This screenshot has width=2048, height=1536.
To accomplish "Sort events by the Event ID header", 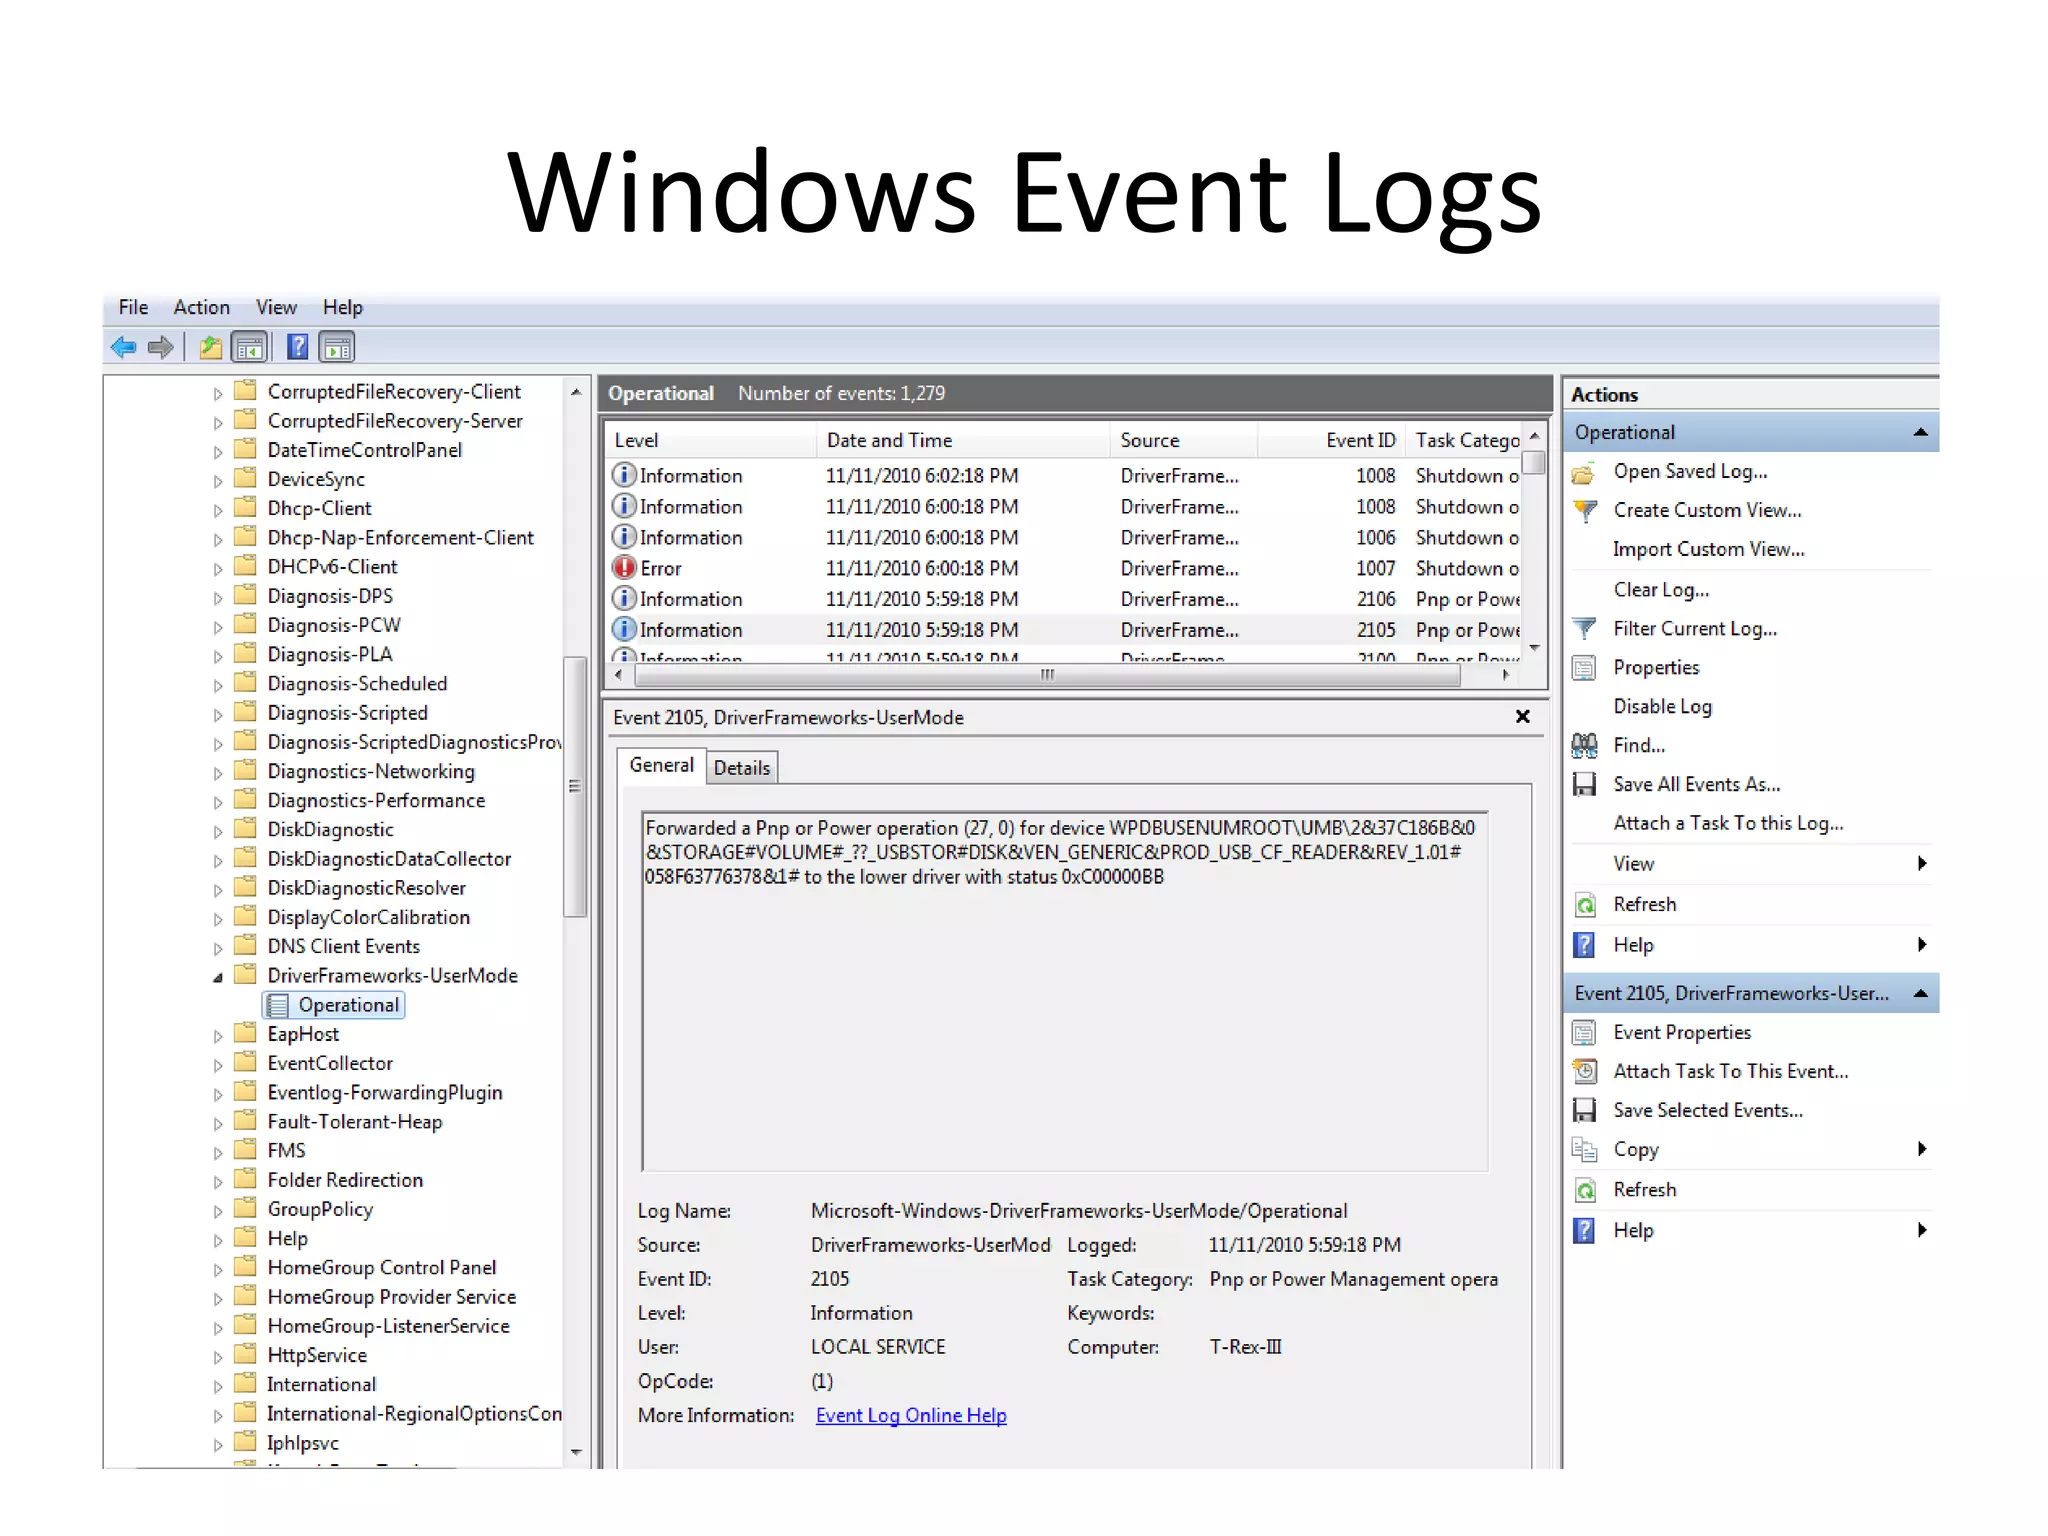I will click(x=1330, y=441).
